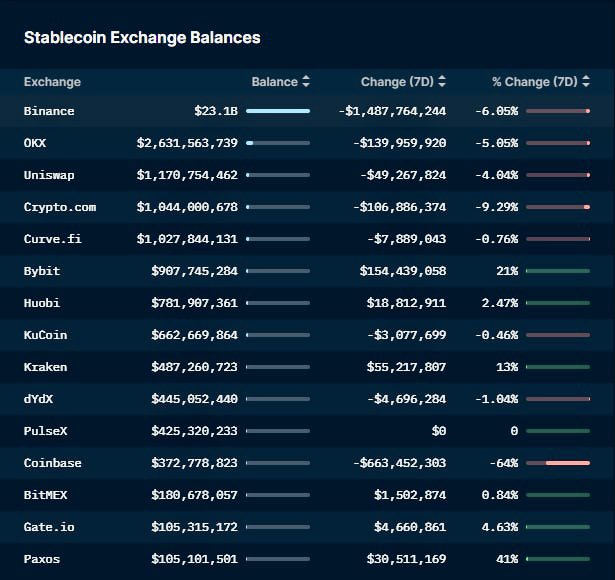This screenshot has width=615, height=580.
Task: Click the Exchange column header
Action: (52, 82)
